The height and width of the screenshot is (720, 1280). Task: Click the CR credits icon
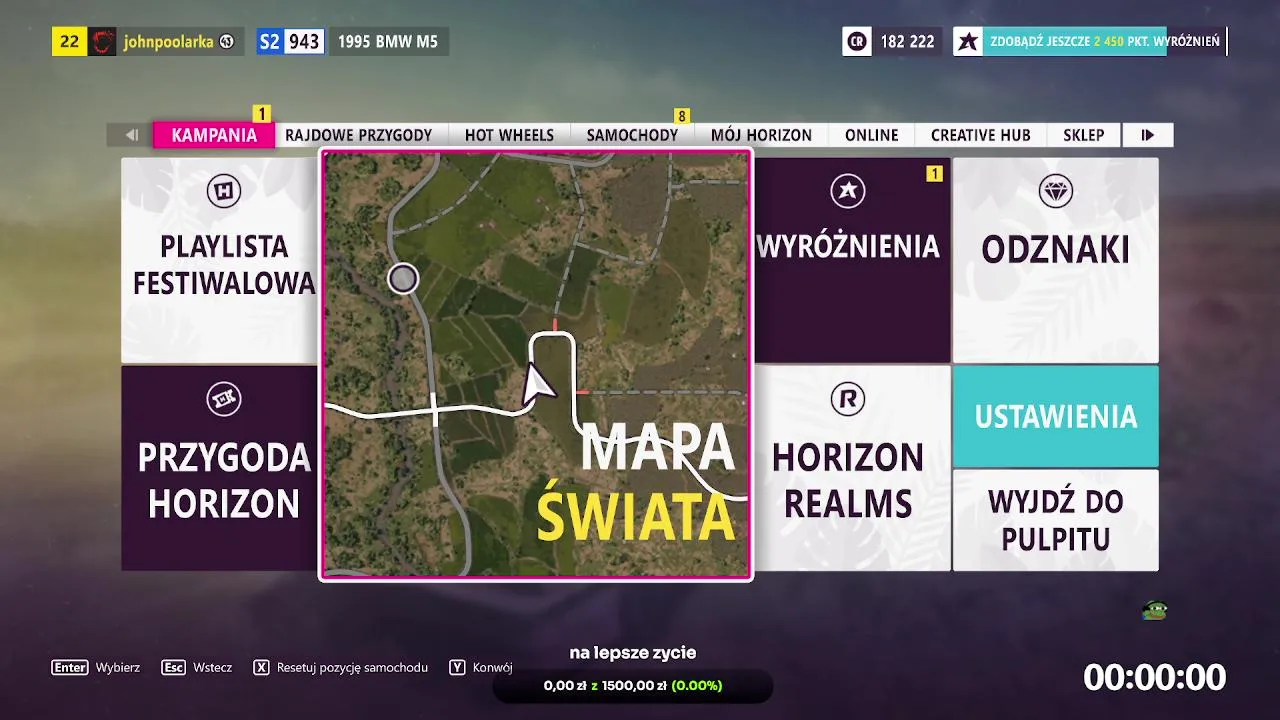(x=857, y=41)
